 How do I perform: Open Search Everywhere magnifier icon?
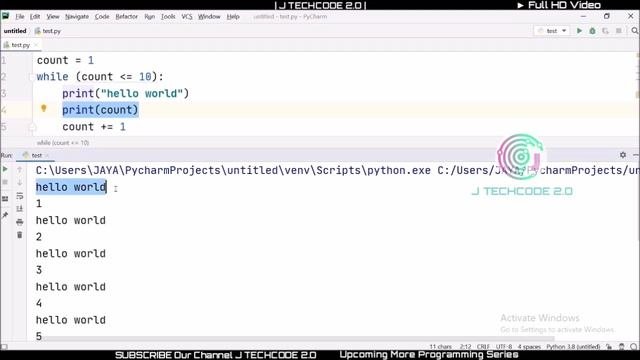tap(634, 31)
